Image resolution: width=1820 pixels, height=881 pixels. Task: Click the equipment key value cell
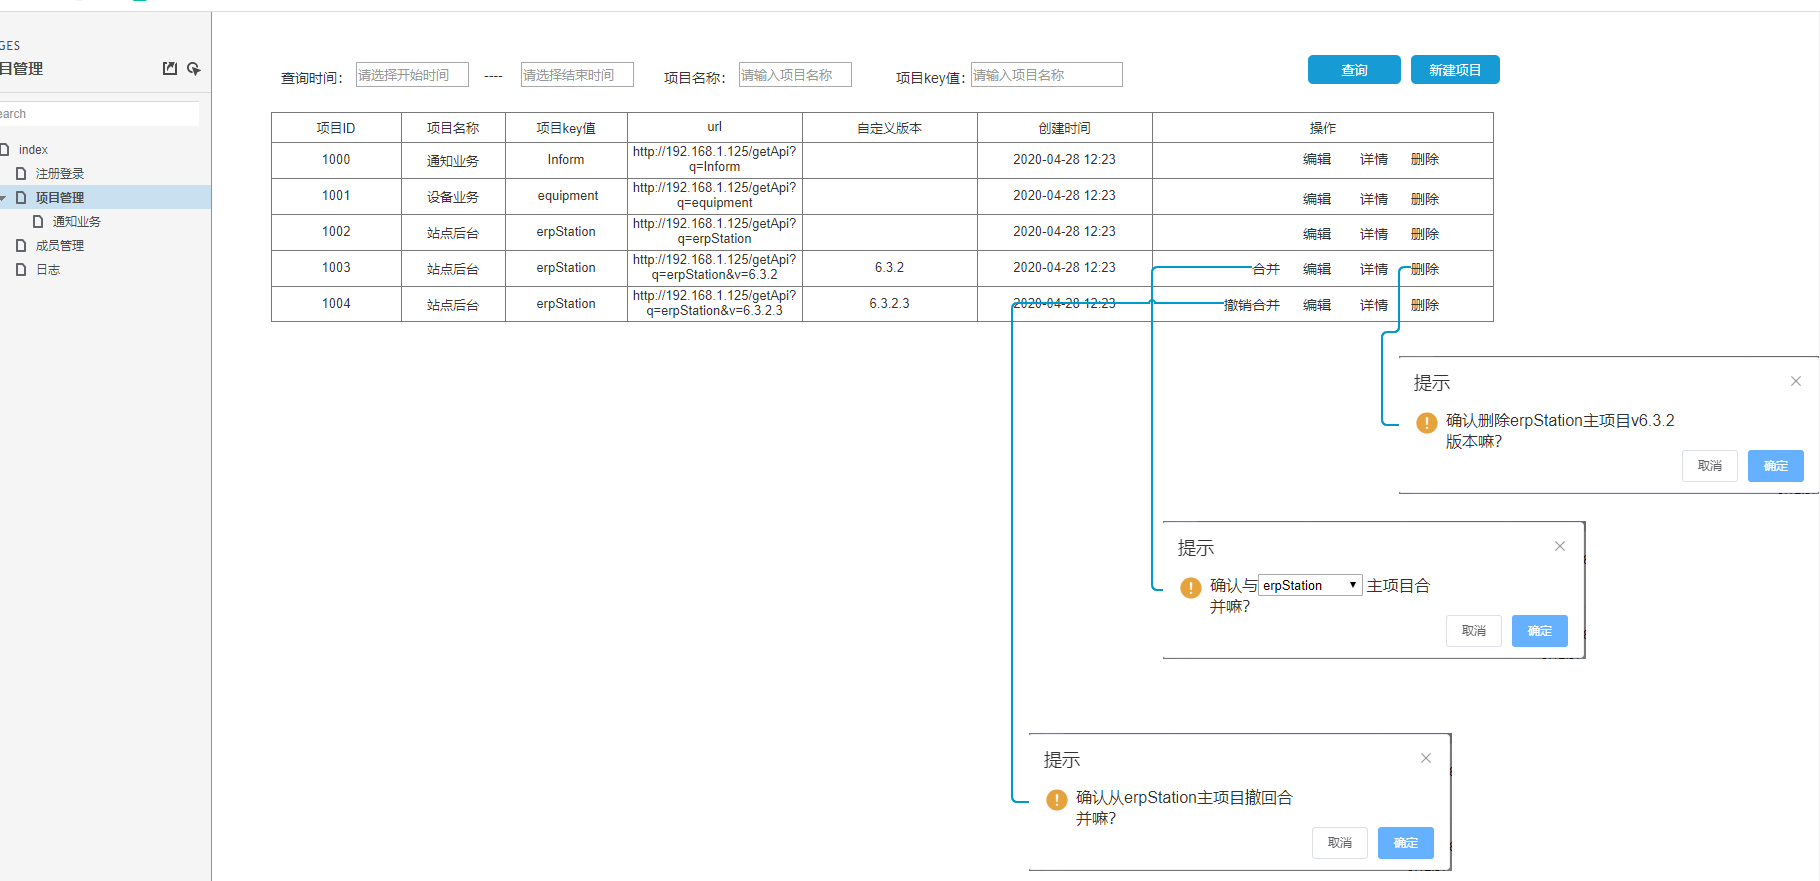[566, 196]
